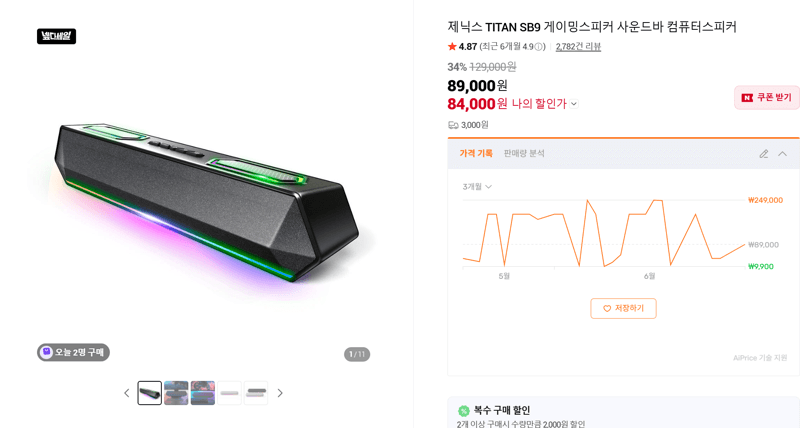Image resolution: width=800 pixels, height=428 pixels.
Task: Select the 가격 기록 tab
Action: point(476,153)
